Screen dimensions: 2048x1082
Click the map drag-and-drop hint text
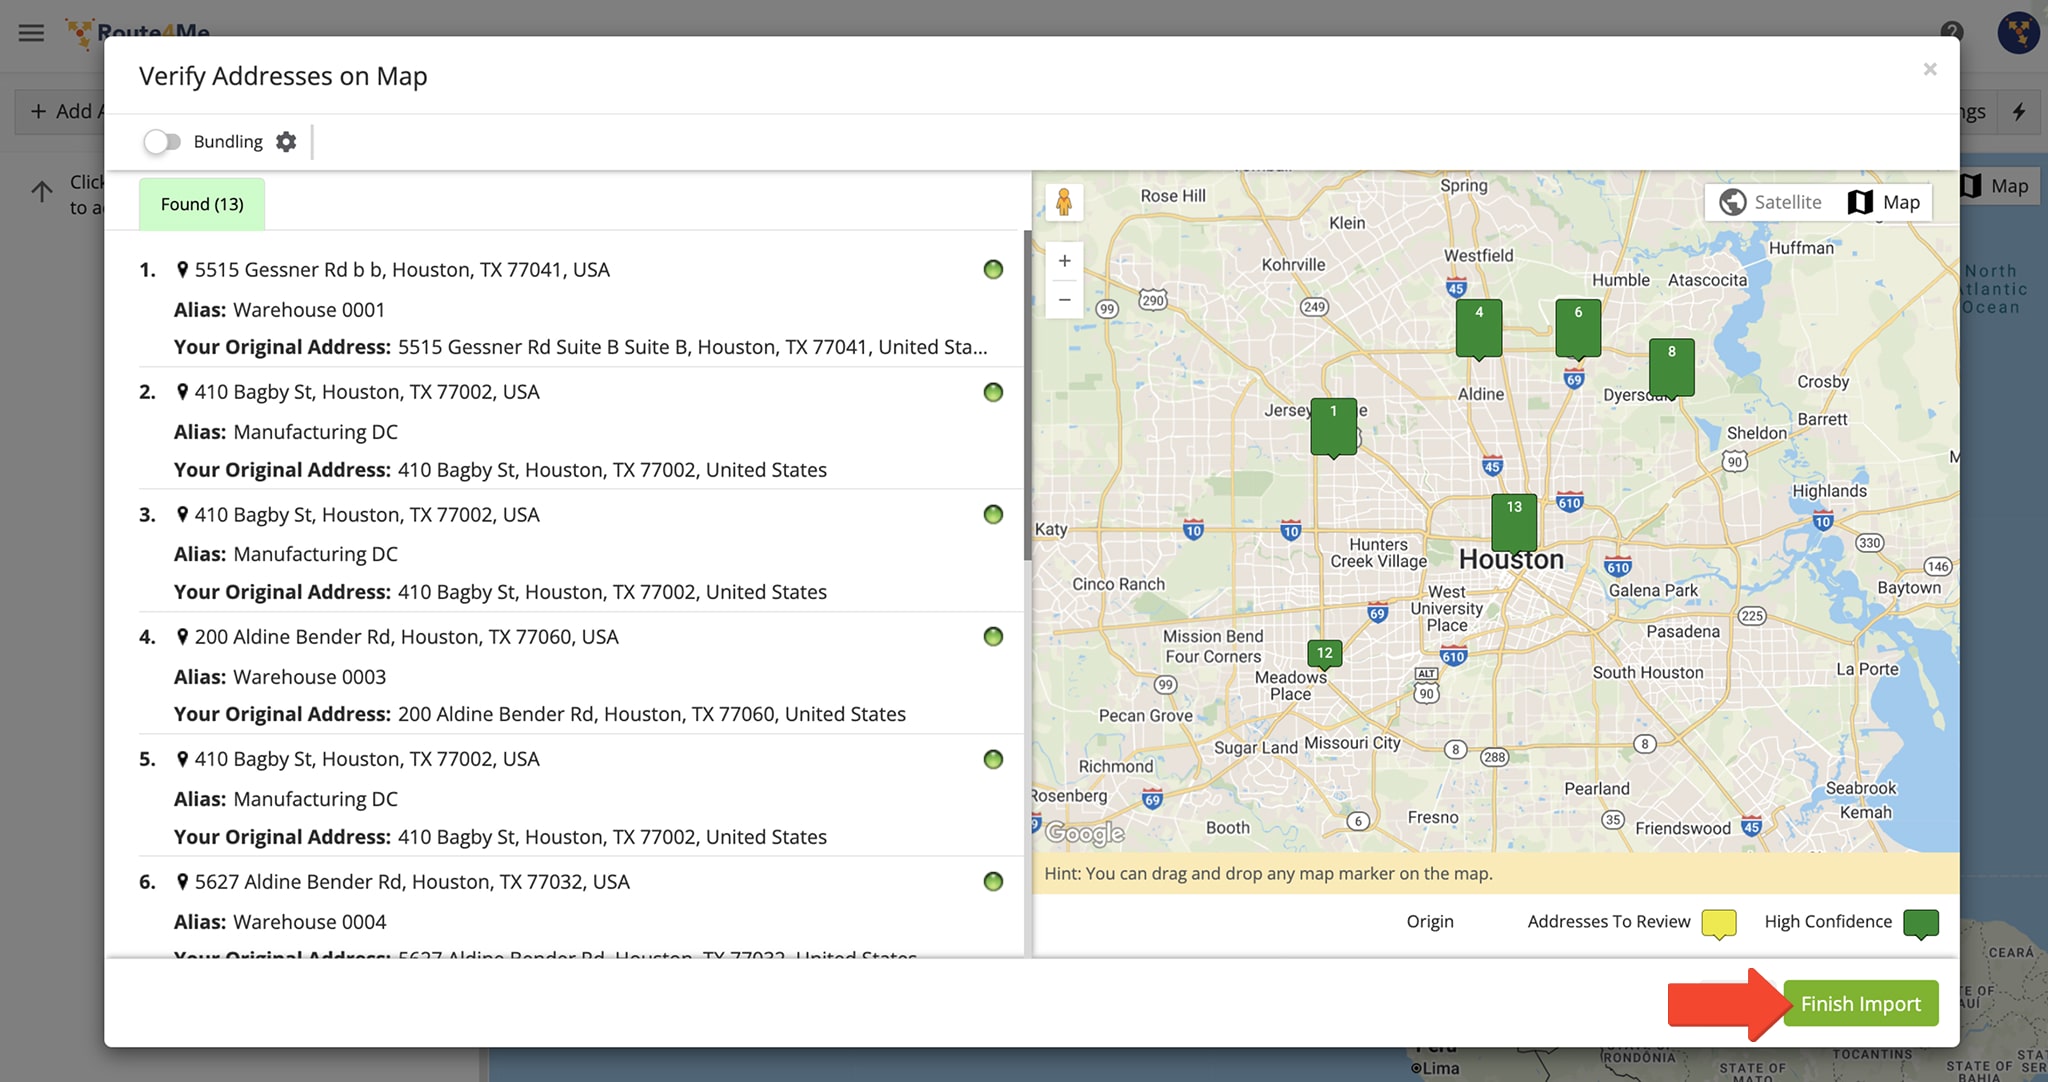pos(1268,874)
